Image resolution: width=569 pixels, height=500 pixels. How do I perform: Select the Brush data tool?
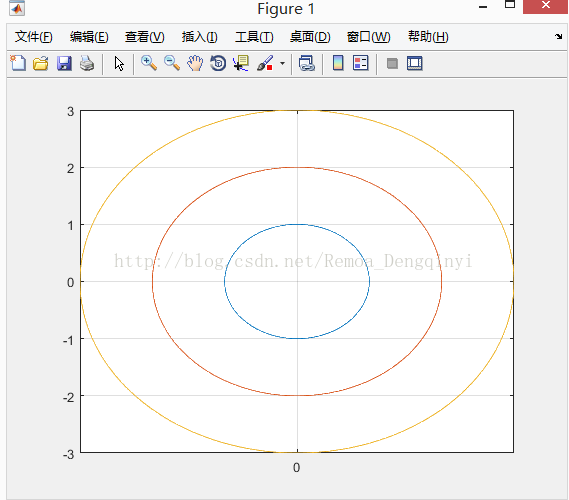click(x=265, y=63)
